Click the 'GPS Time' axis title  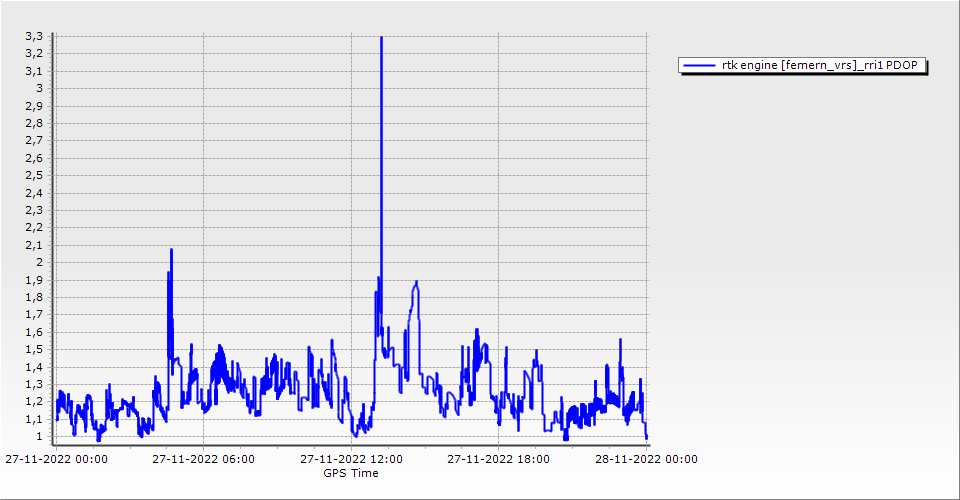coord(351,473)
